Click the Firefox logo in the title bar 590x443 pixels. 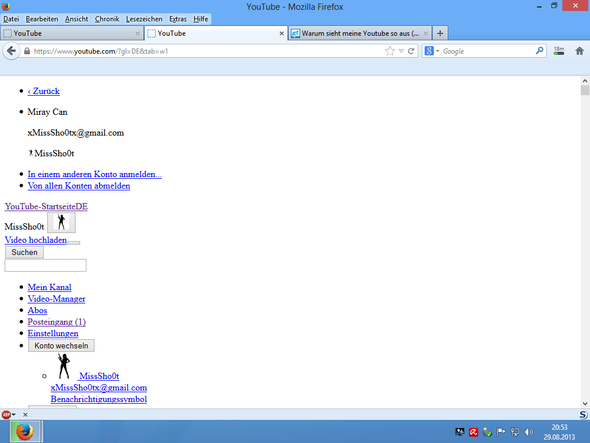coord(5,6)
